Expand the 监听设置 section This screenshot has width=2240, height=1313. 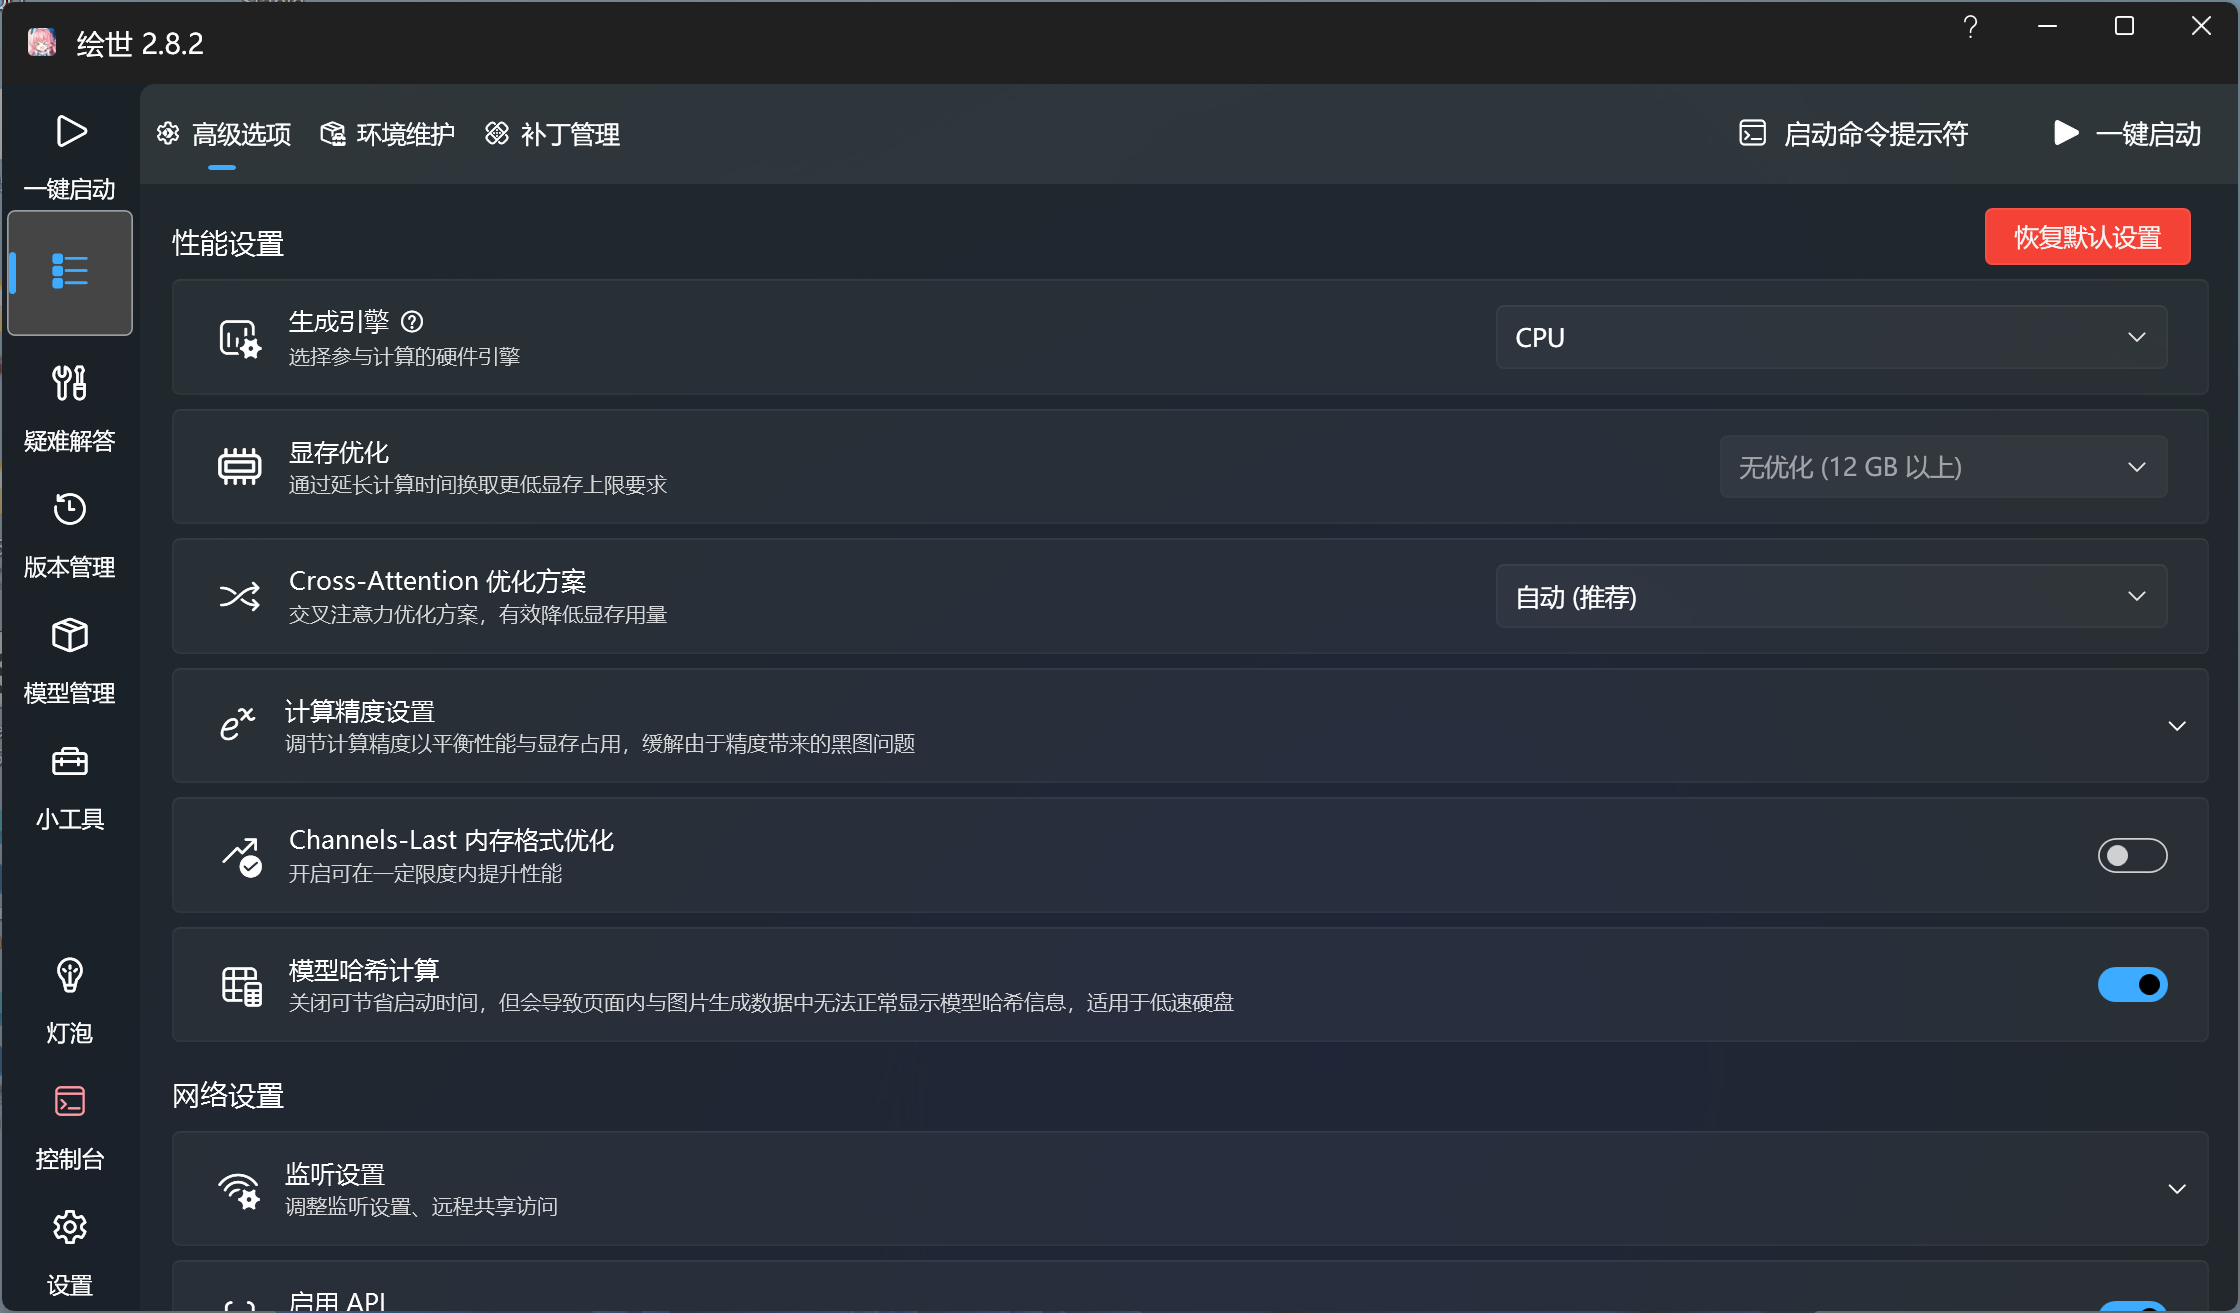pyautogui.click(x=2176, y=1189)
